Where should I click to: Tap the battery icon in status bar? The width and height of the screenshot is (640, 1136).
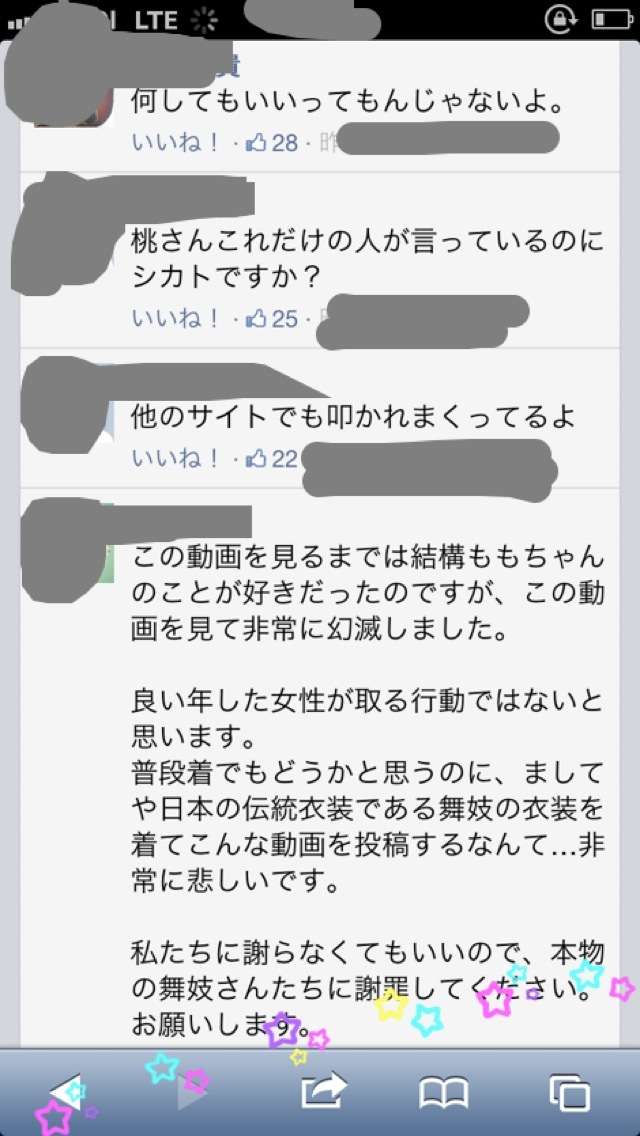coord(612,20)
